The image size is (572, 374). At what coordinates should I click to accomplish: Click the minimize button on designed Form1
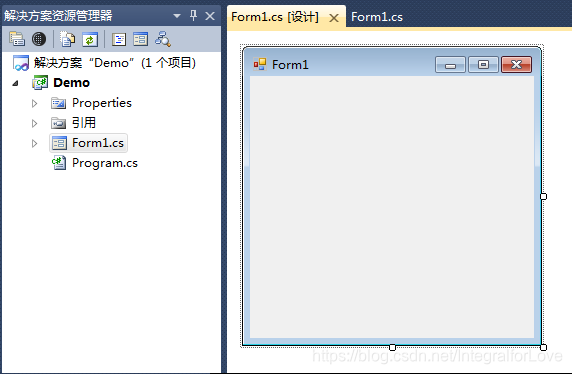pyautogui.click(x=451, y=65)
